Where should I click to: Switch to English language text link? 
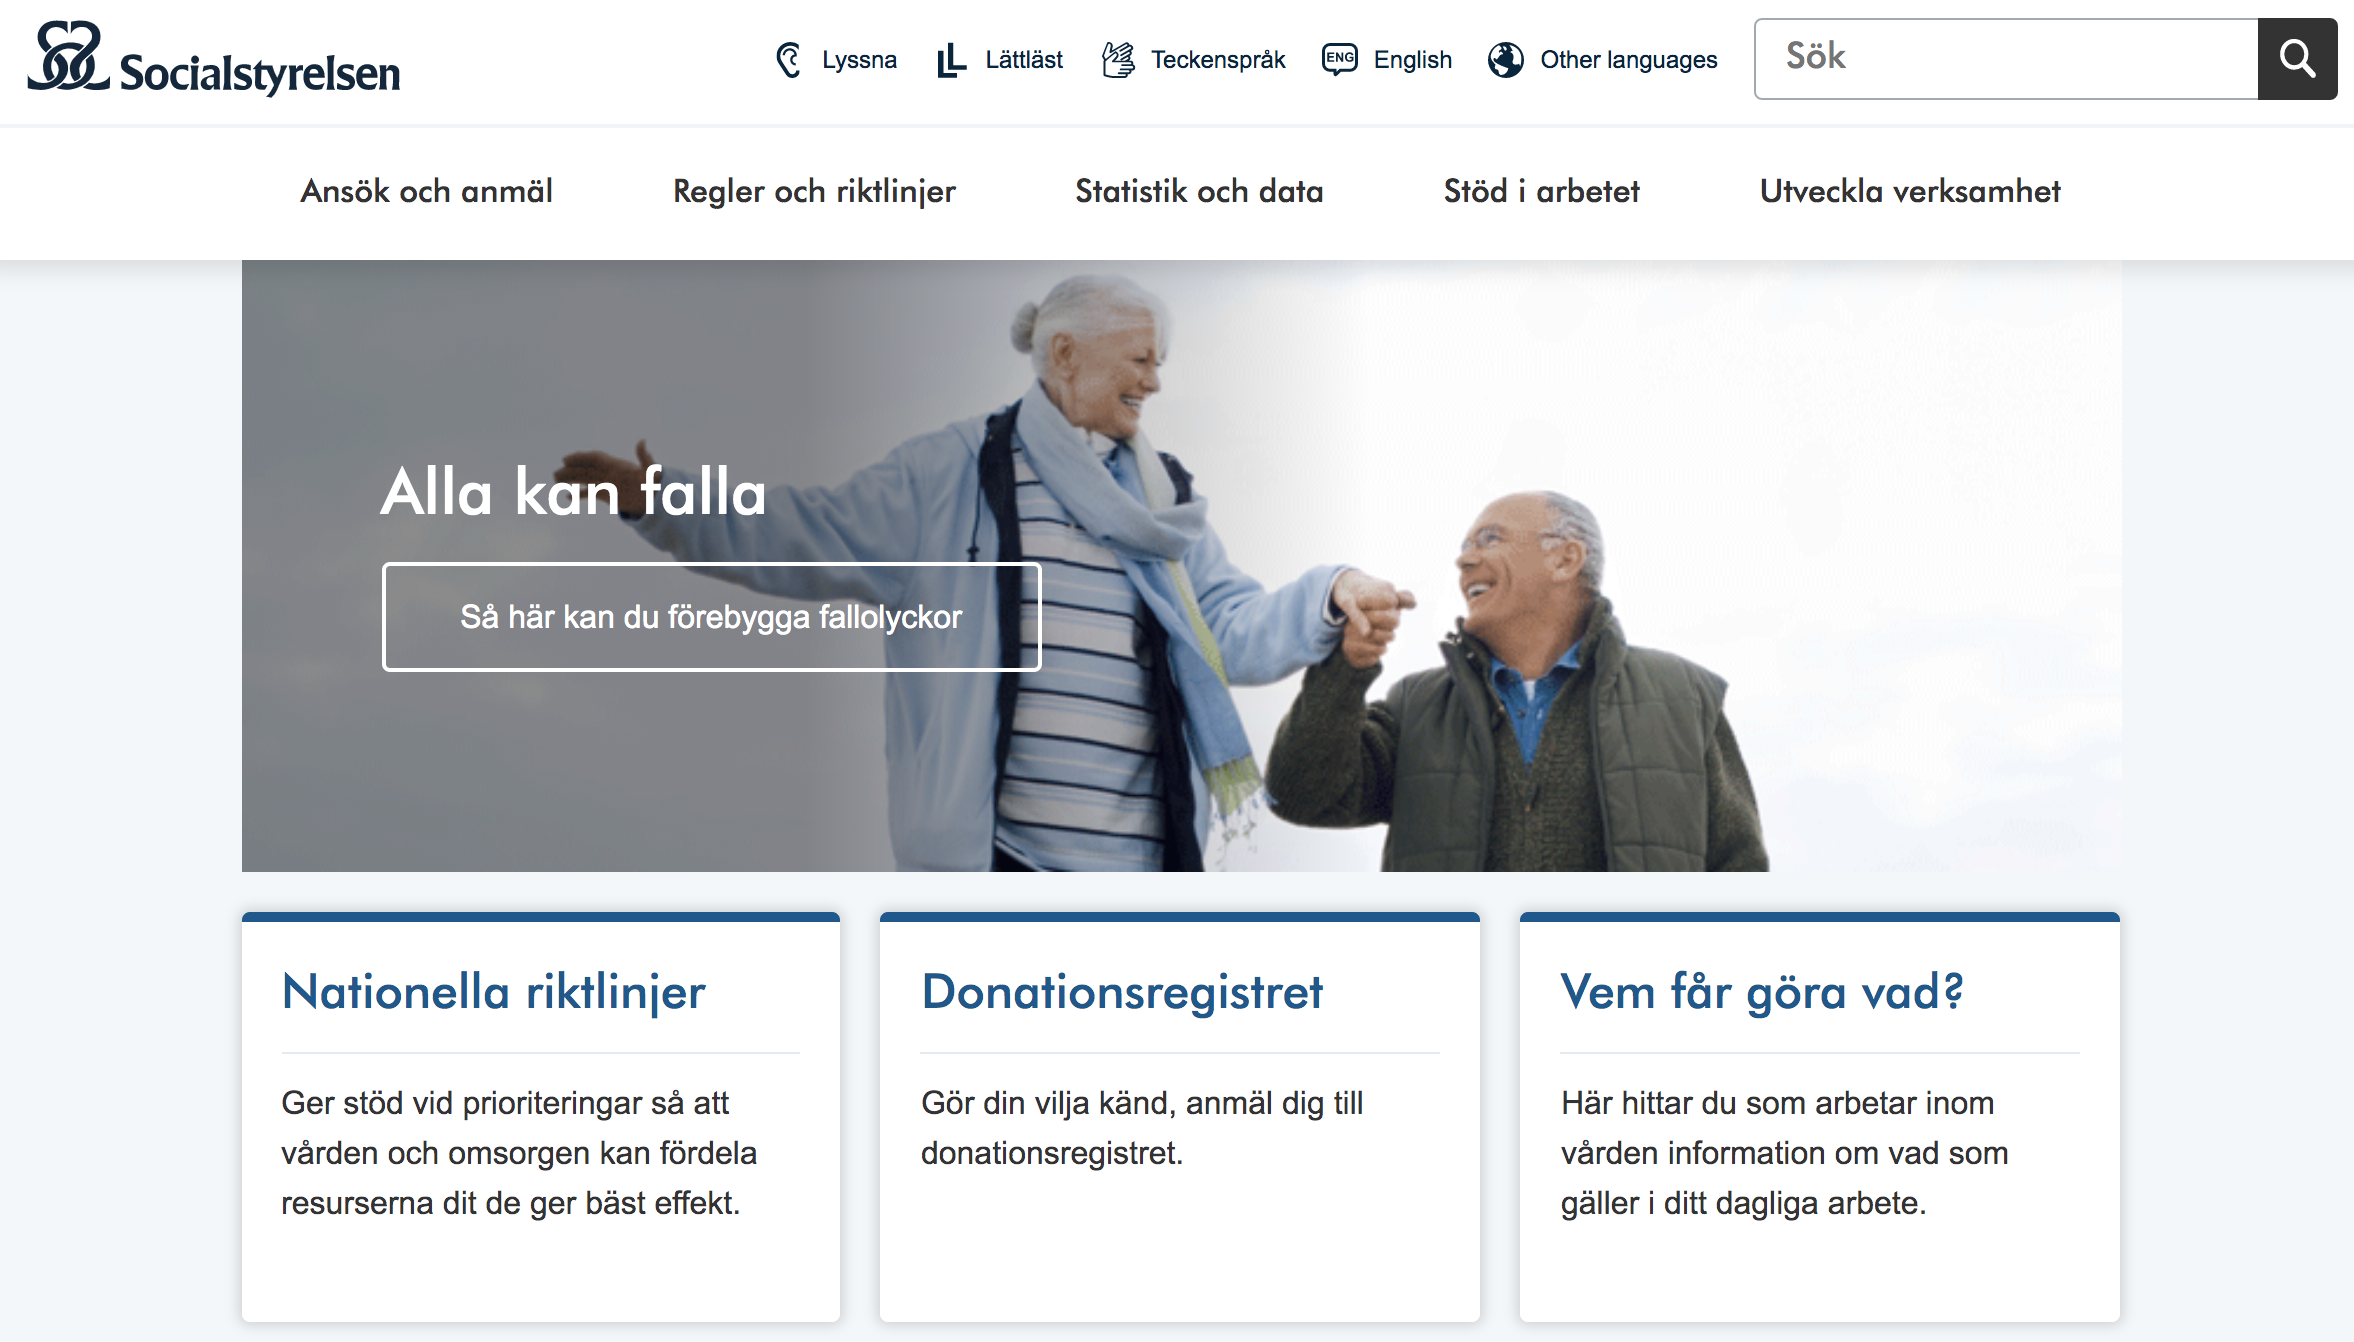pos(1412,60)
